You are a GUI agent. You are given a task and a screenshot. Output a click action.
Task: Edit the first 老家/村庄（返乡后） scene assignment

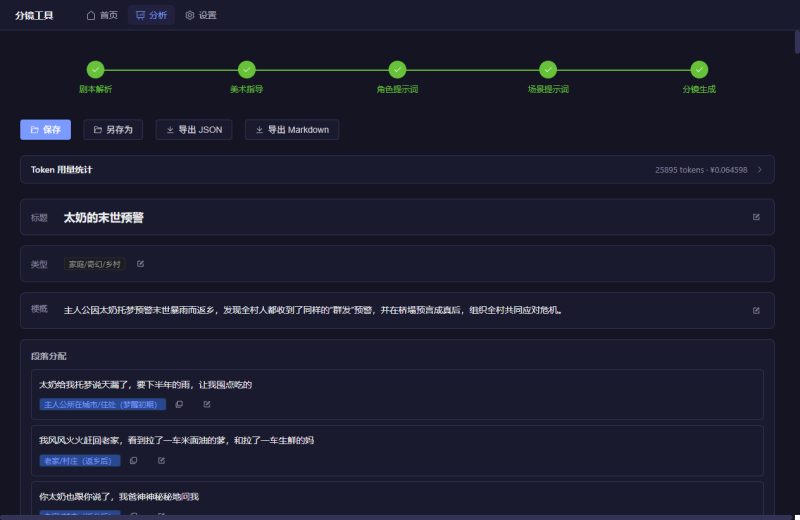[x=161, y=461]
